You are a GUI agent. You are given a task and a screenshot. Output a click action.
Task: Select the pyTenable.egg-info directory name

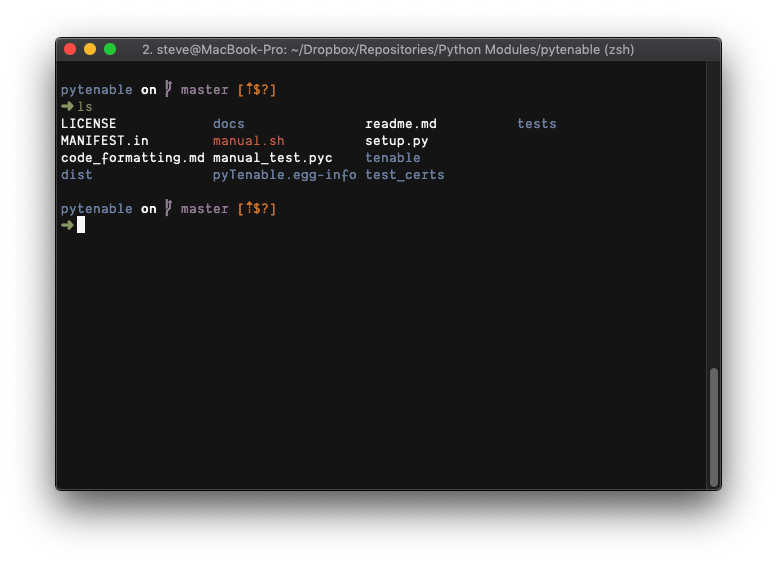point(284,175)
